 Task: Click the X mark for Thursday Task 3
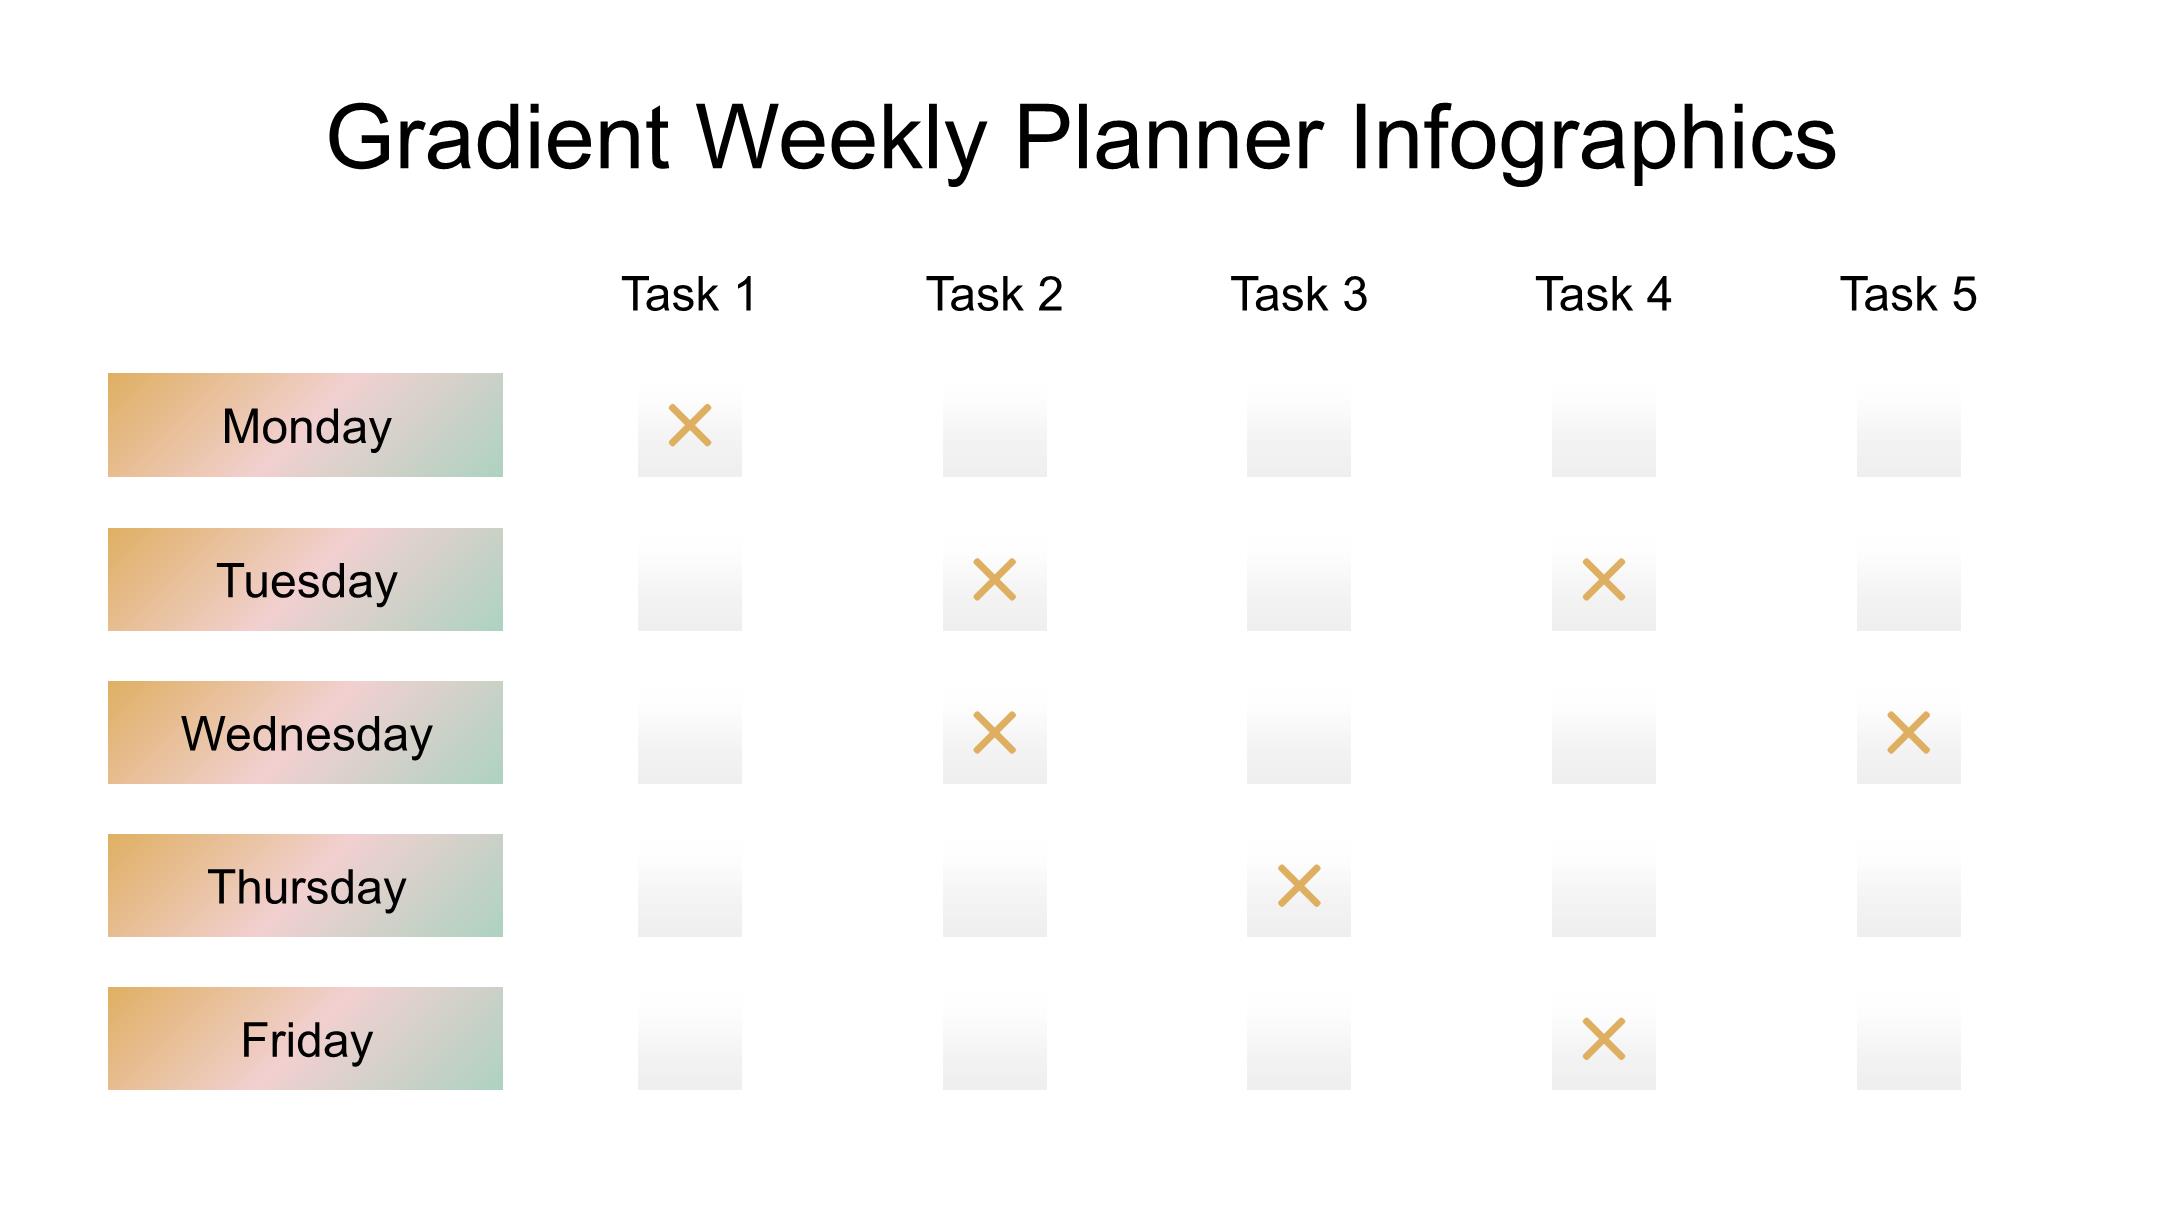tap(1299, 885)
